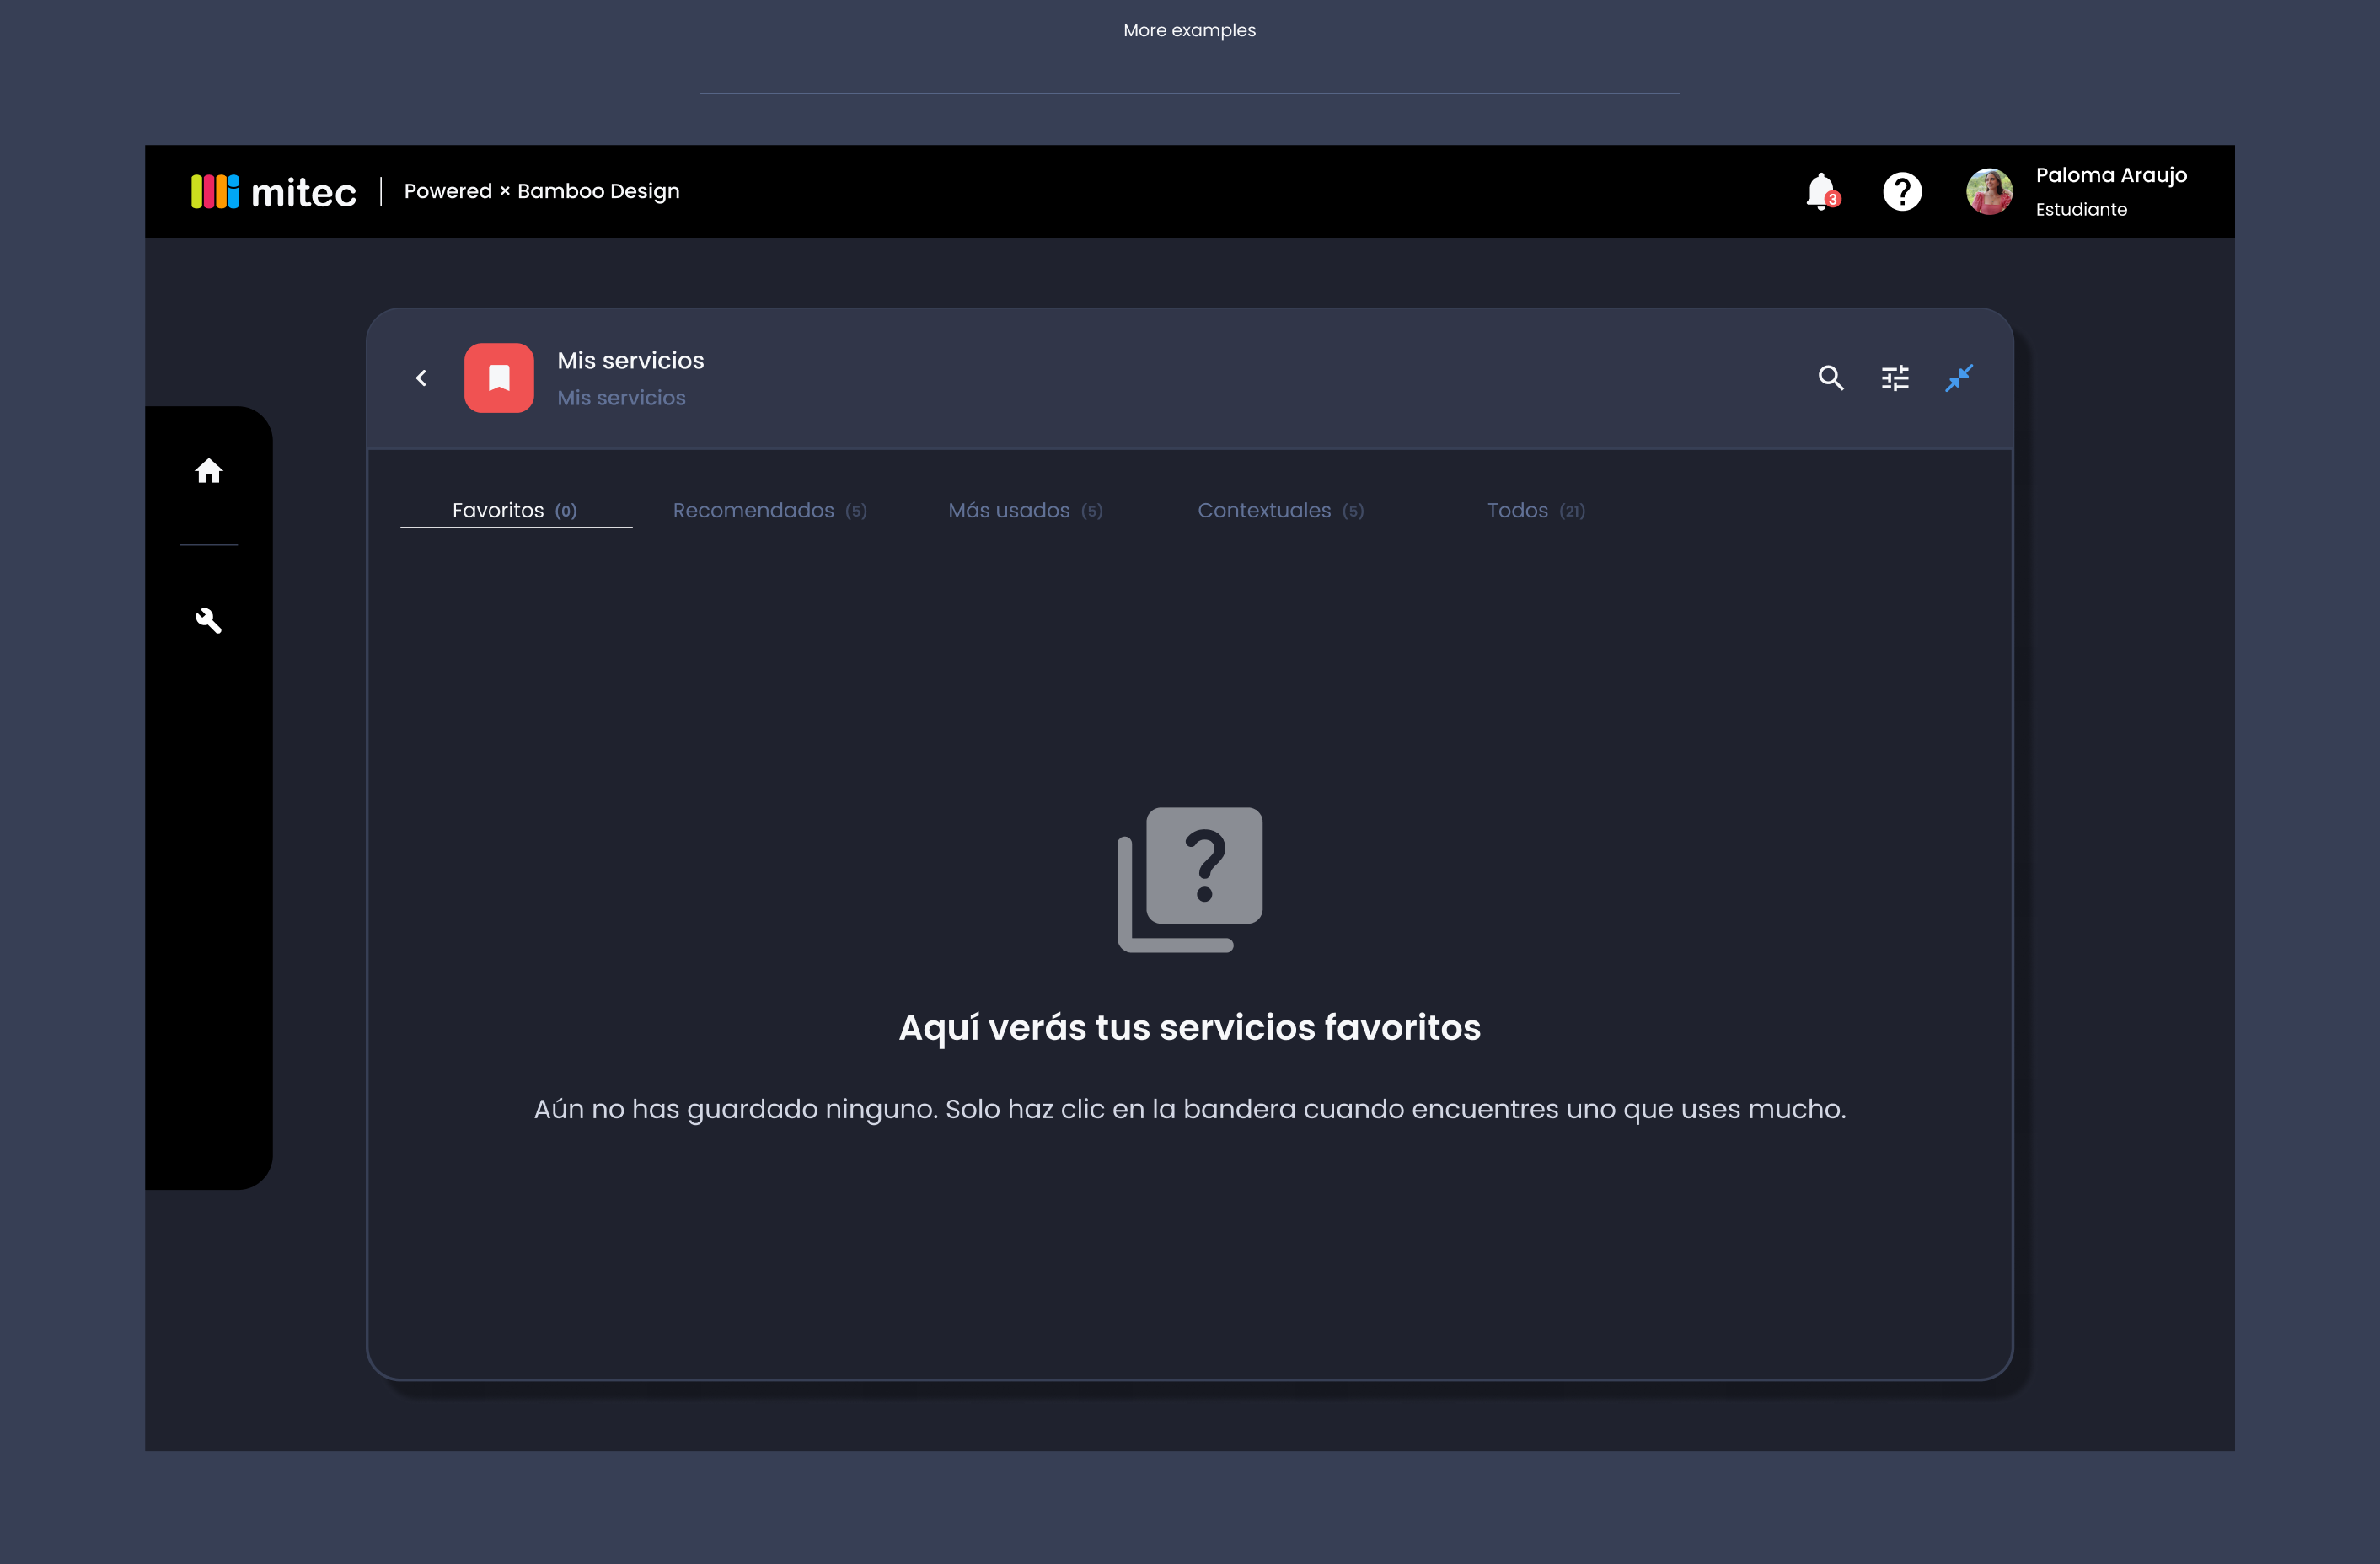Click the Estudiante role label

2081,209
